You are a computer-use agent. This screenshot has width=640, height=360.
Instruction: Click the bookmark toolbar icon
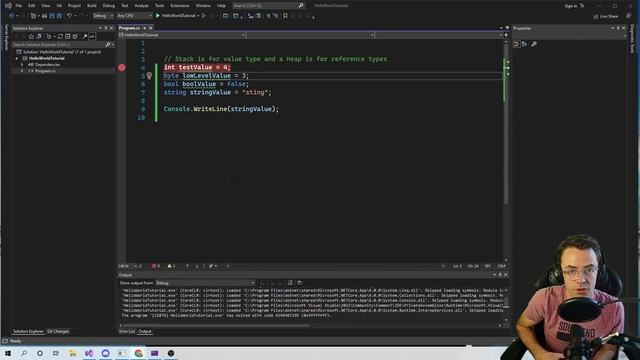tap(285, 16)
